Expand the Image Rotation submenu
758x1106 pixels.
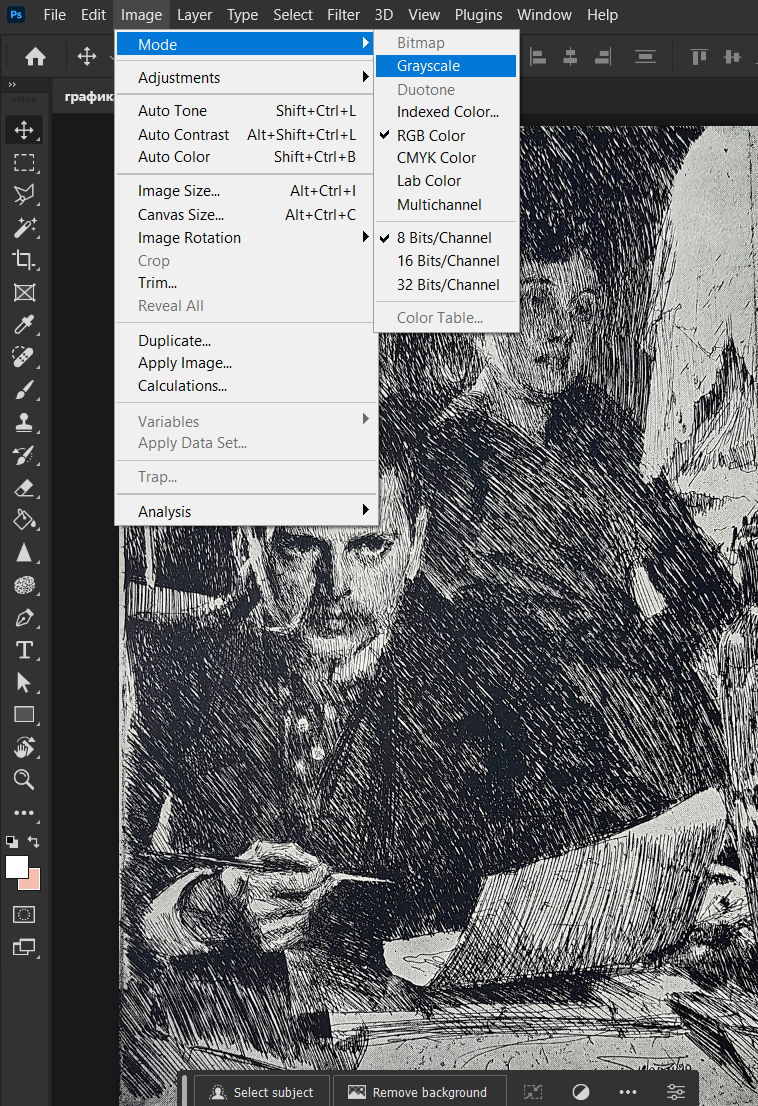point(245,238)
